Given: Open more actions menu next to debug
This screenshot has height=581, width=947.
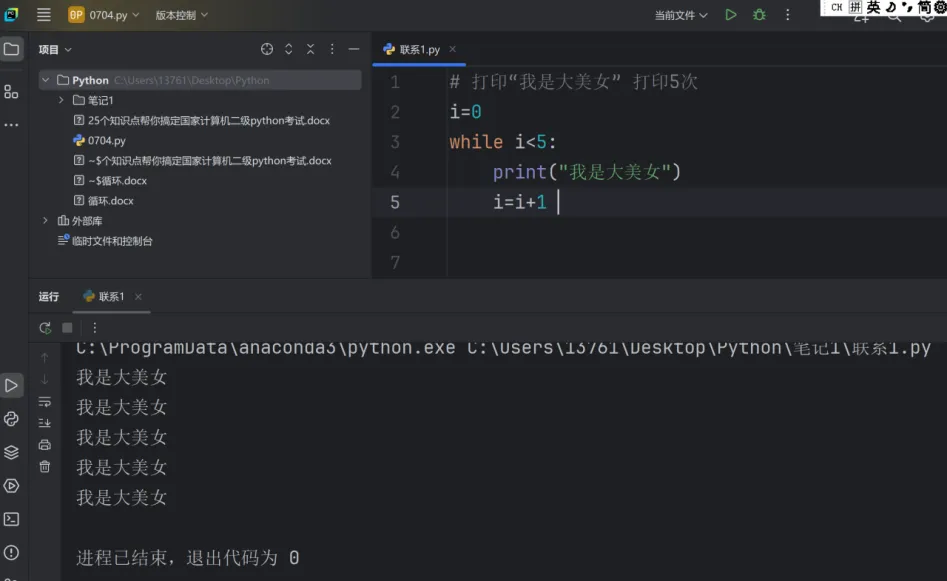Looking at the screenshot, I should click(x=788, y=14).
